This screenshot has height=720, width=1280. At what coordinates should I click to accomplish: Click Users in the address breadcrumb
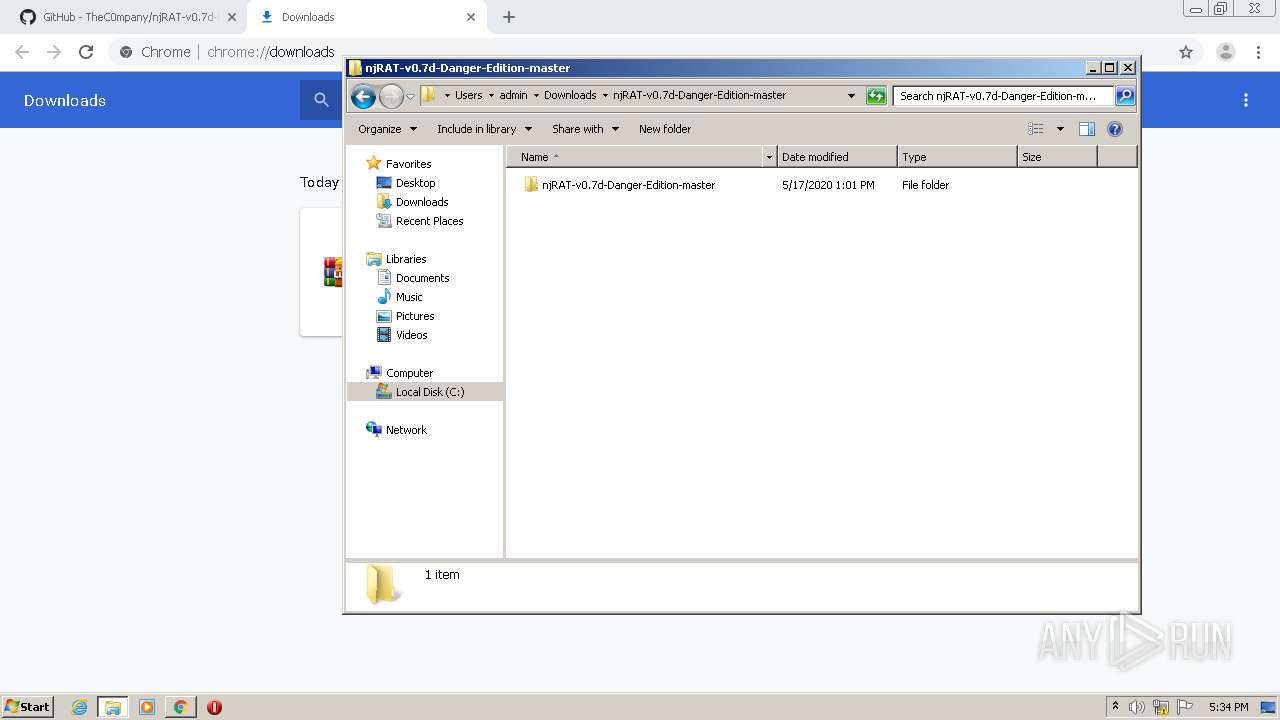click(x=468, y=96)
